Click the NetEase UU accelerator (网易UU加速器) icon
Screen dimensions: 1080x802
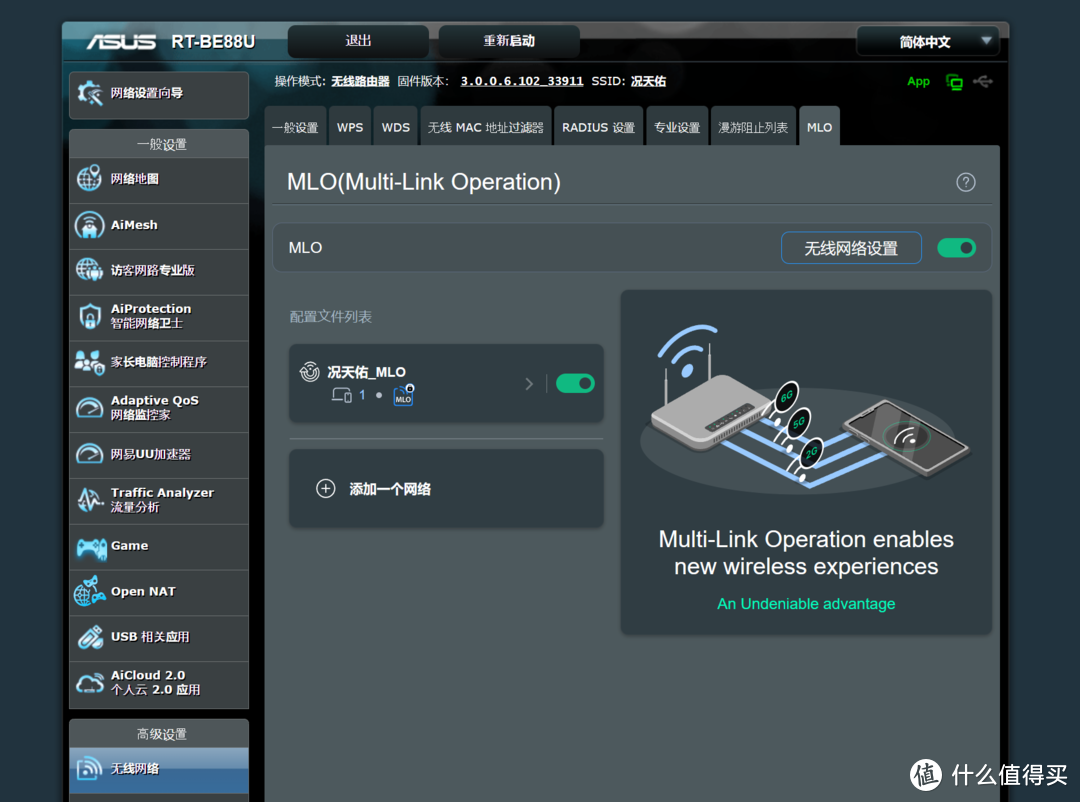tap(90, 454)
